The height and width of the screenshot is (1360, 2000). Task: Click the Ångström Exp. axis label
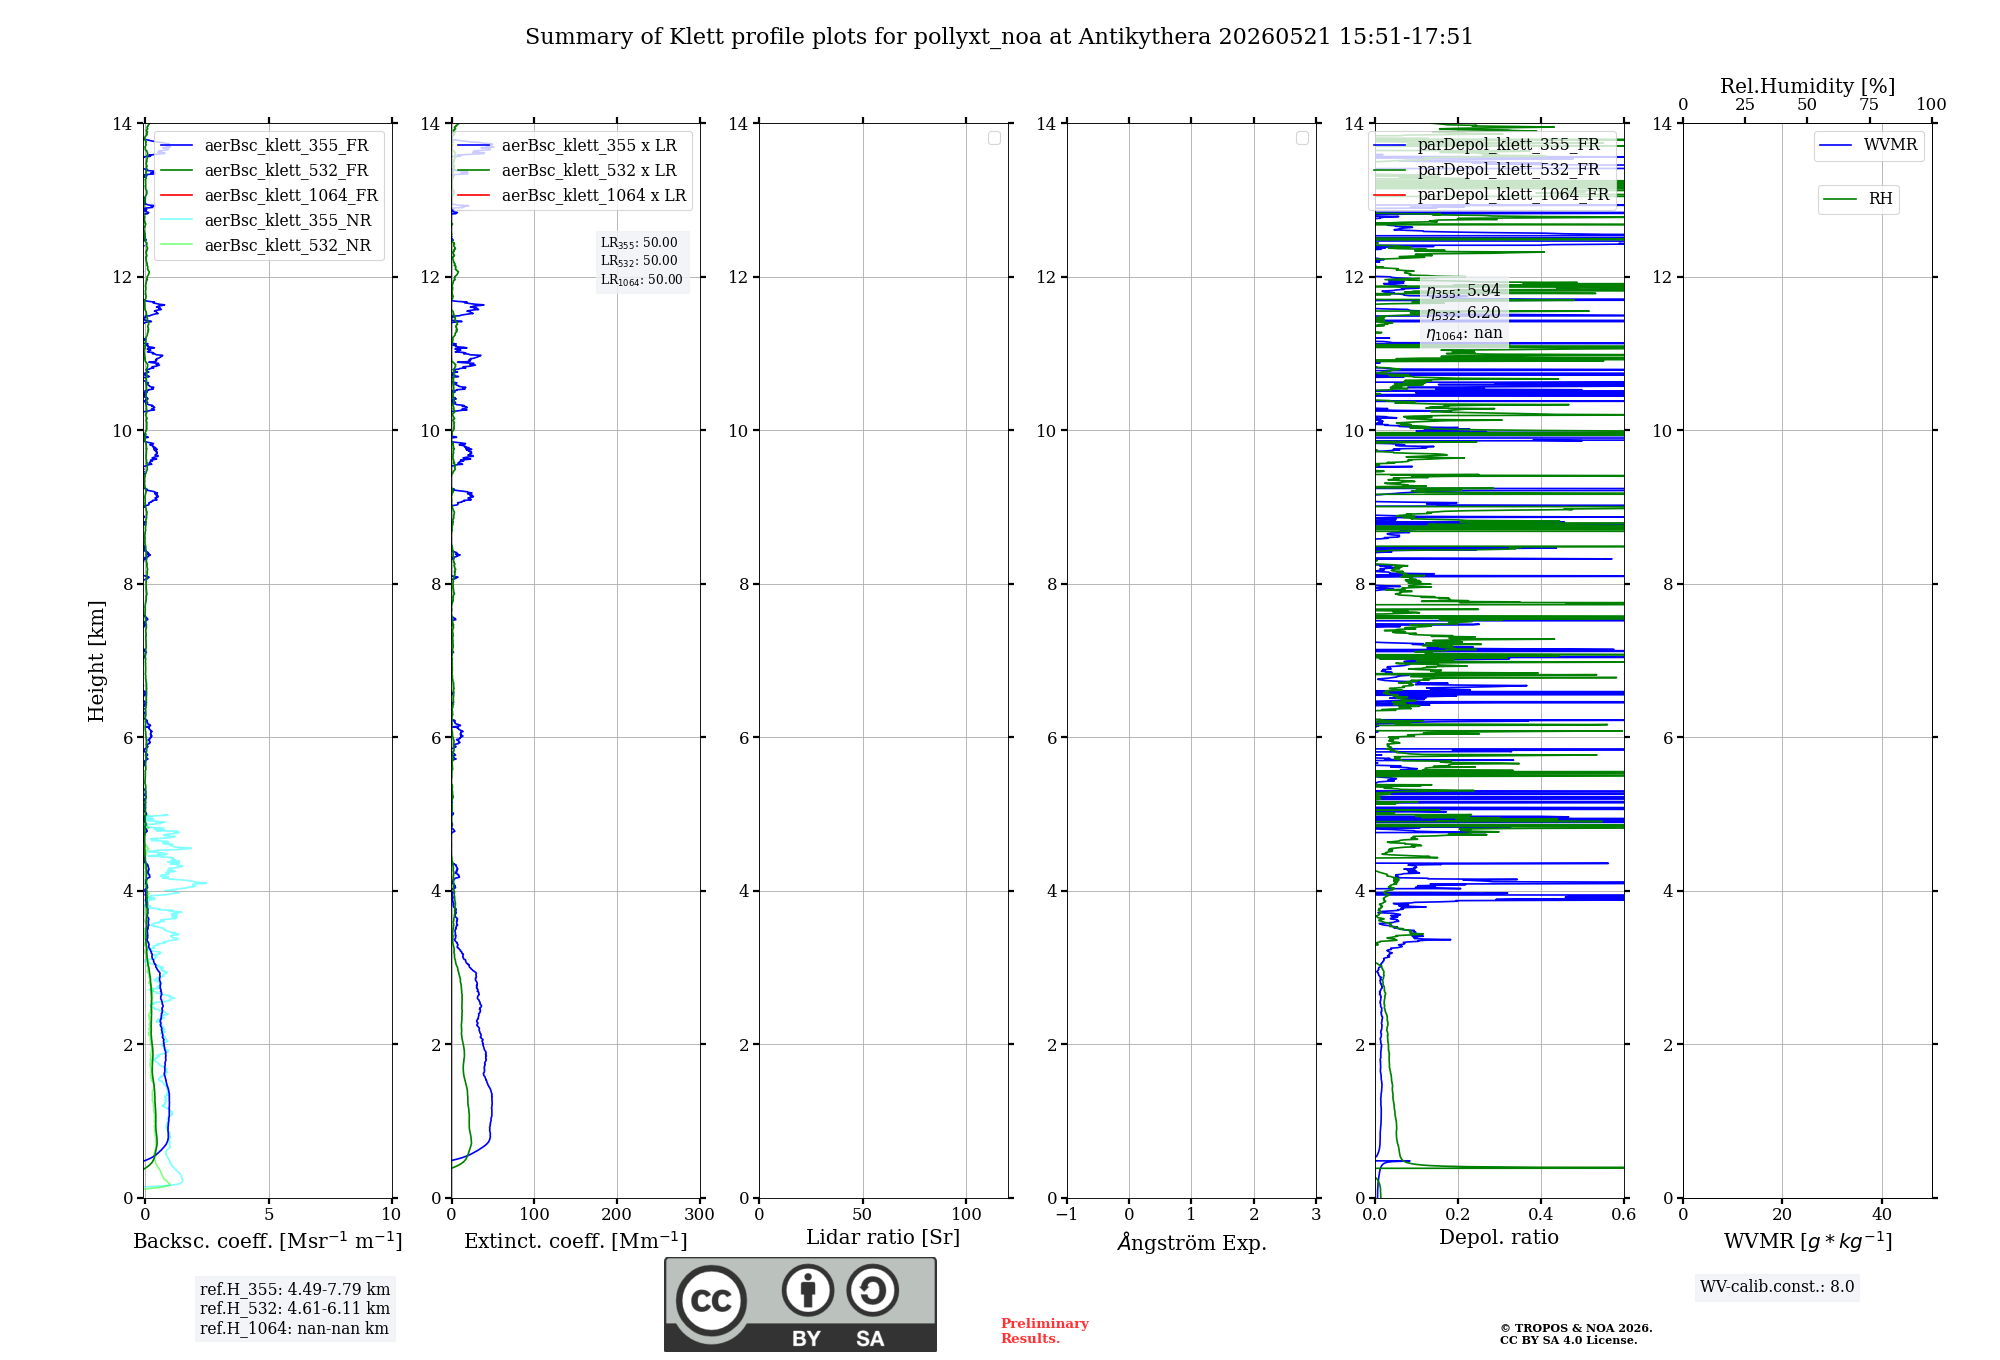[x=1192, y=1242]
